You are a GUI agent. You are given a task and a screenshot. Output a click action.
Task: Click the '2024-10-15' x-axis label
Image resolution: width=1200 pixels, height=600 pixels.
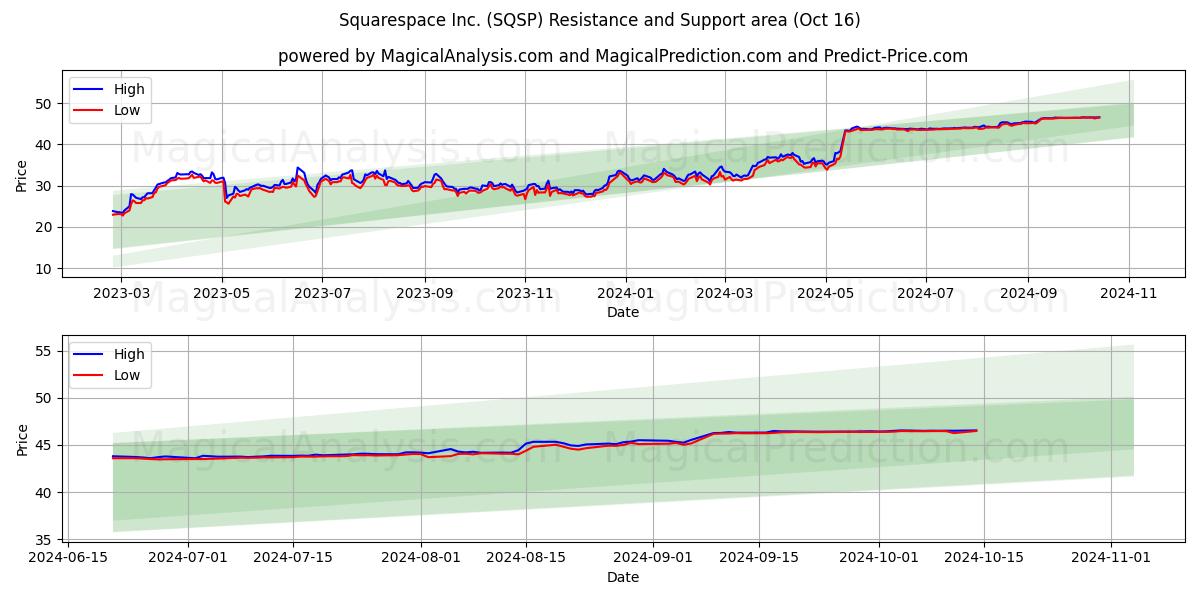[985, 560]
